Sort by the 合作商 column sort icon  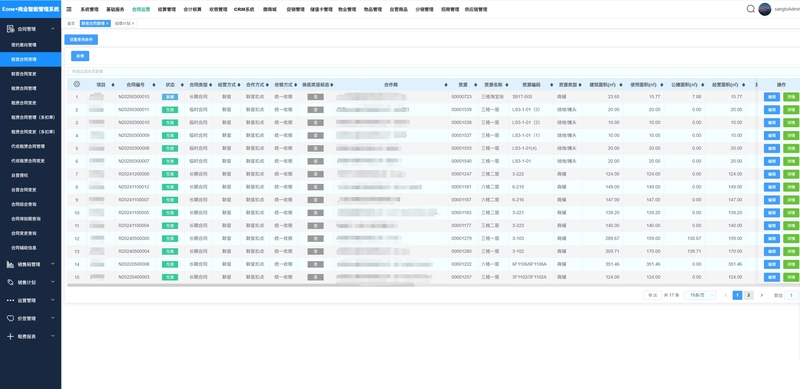click(x=446, y=85)
